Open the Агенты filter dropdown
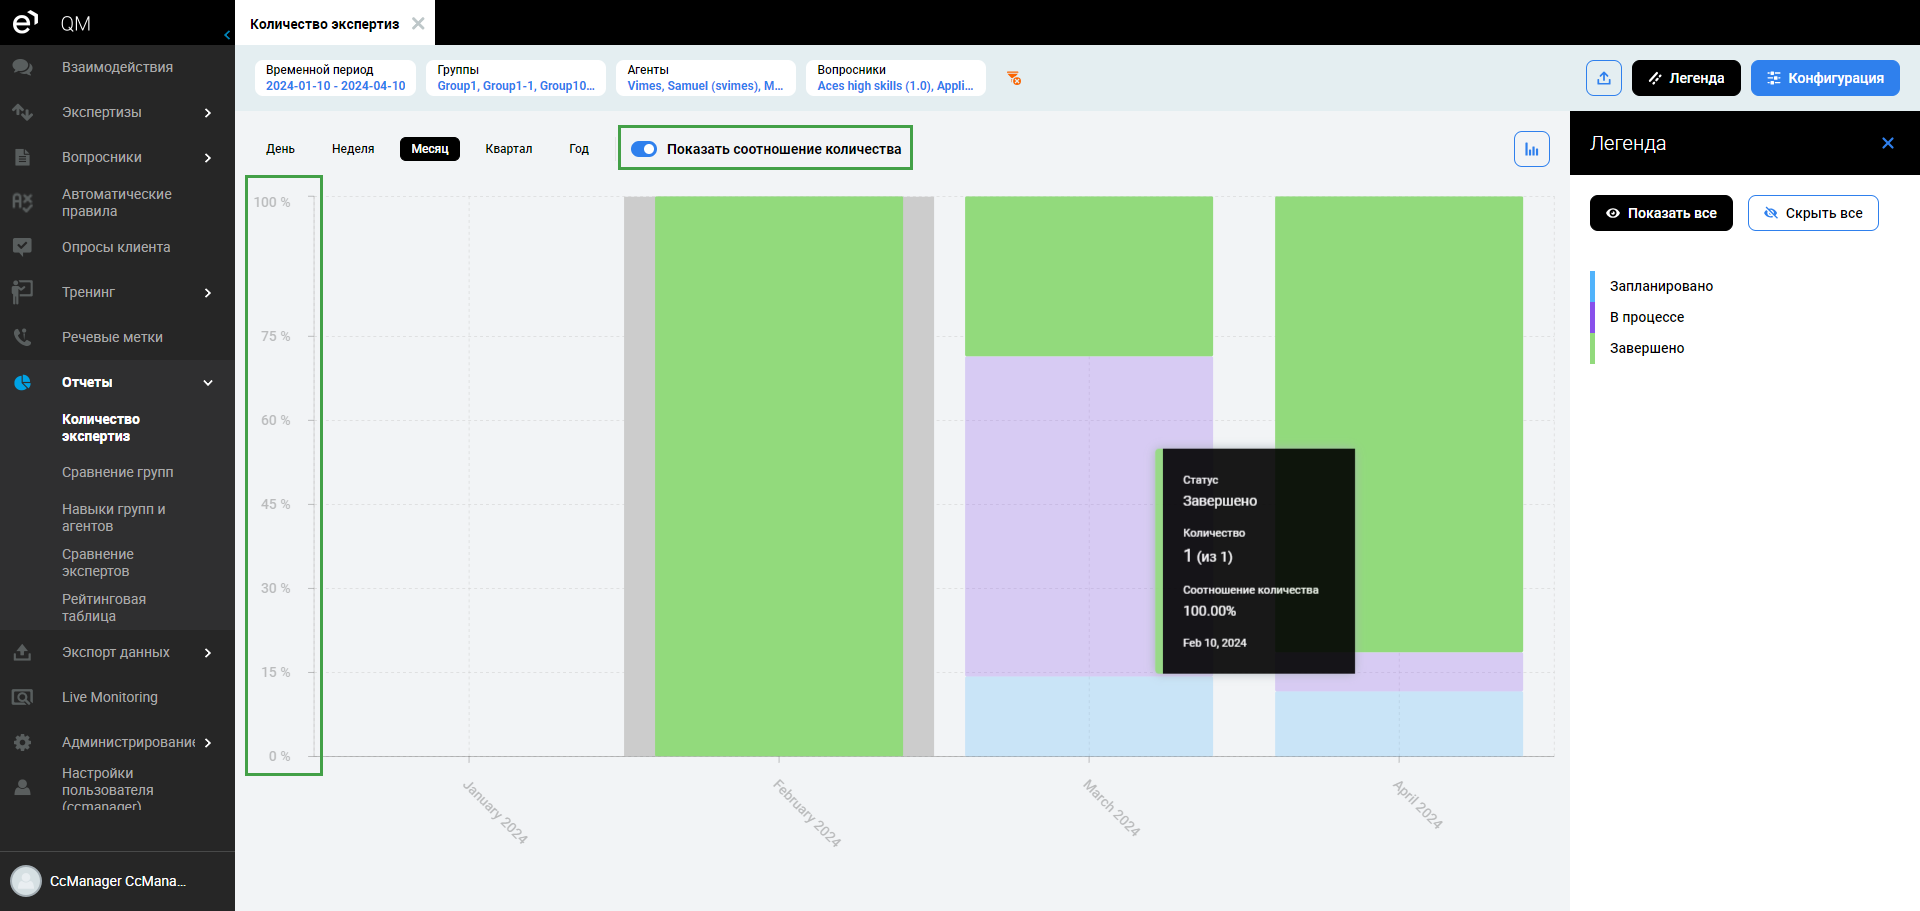 [706, 78]
